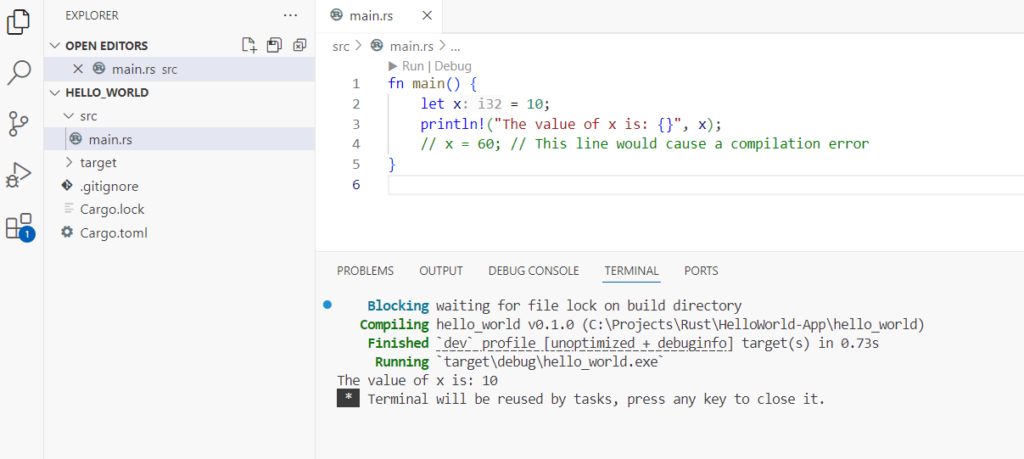Click the Debug code lens above main
Viewport: 1024px width, 459px height.
click(x=453, y=66)
